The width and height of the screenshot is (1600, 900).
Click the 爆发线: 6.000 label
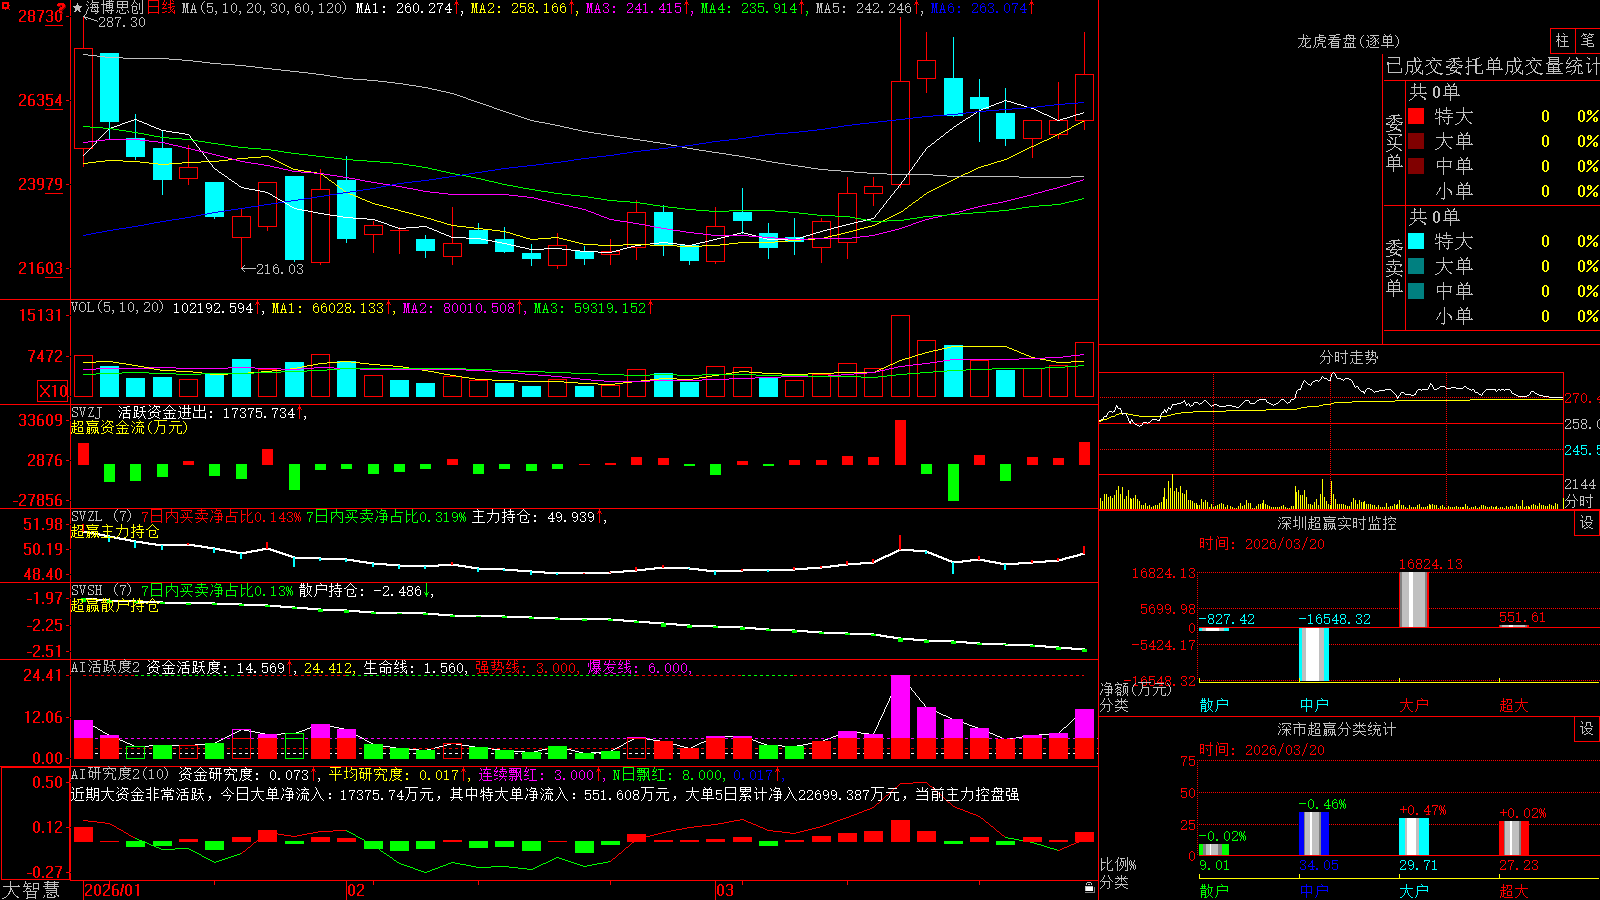tap(638, 668)
